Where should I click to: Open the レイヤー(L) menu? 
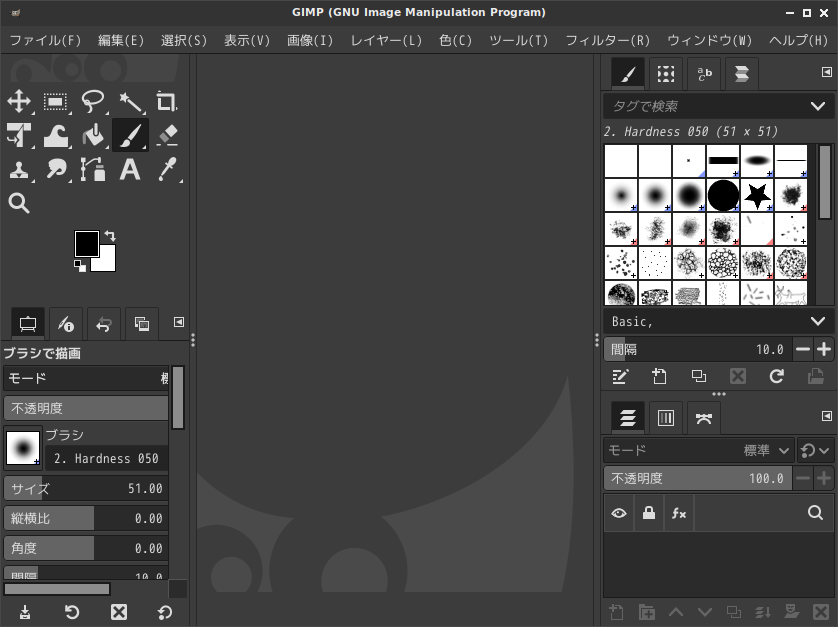pyautogui.click(x=386, y=40)
